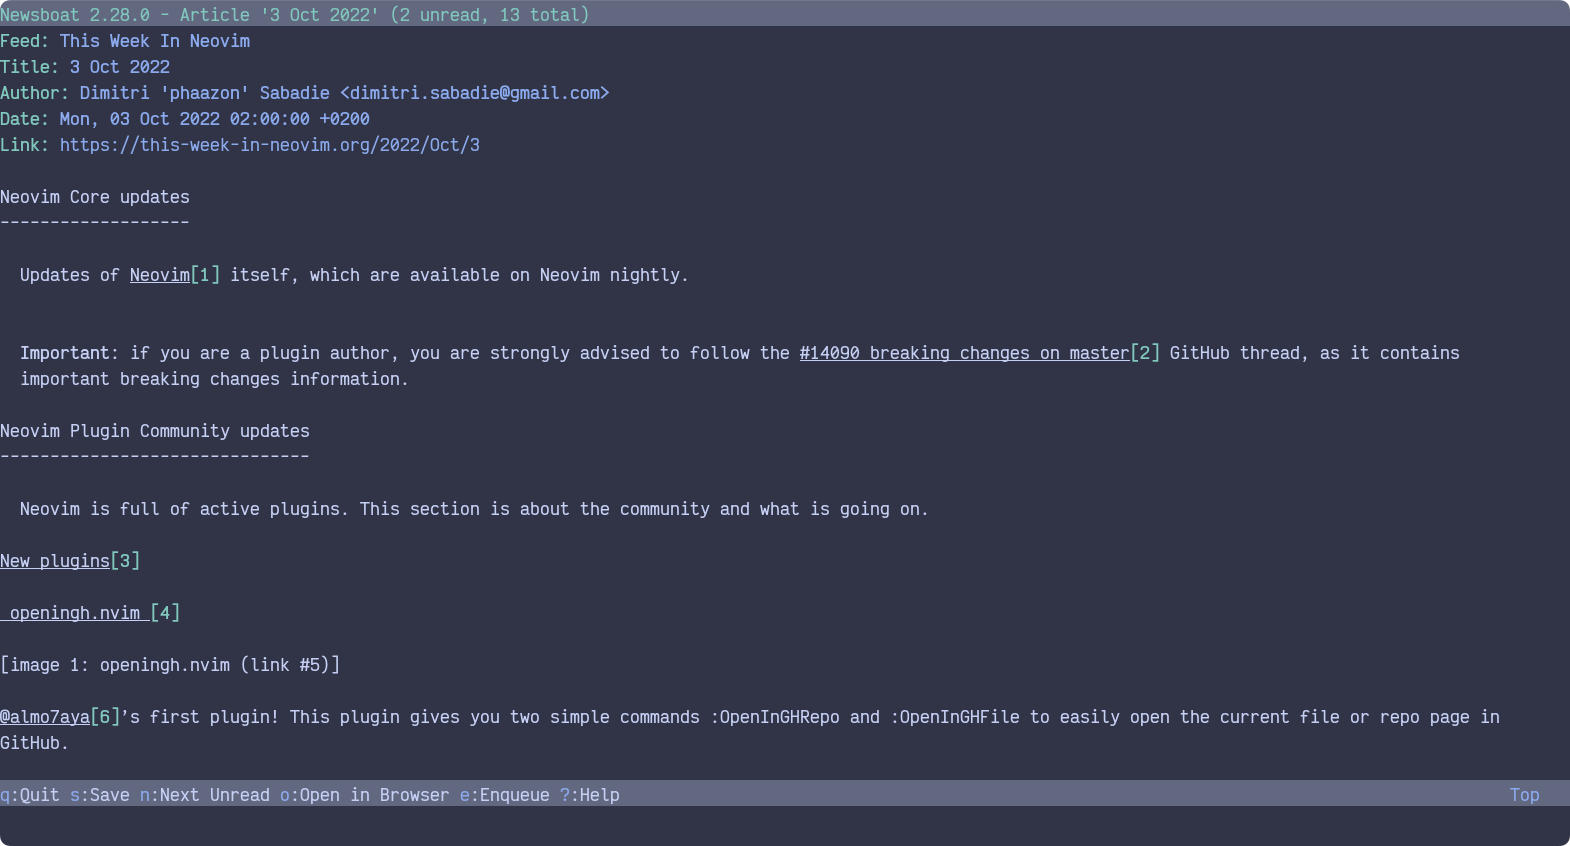Select the e:Enqueue shortcut hint
This screenshot has width=1570, height=846.
(x=505, y=795)
